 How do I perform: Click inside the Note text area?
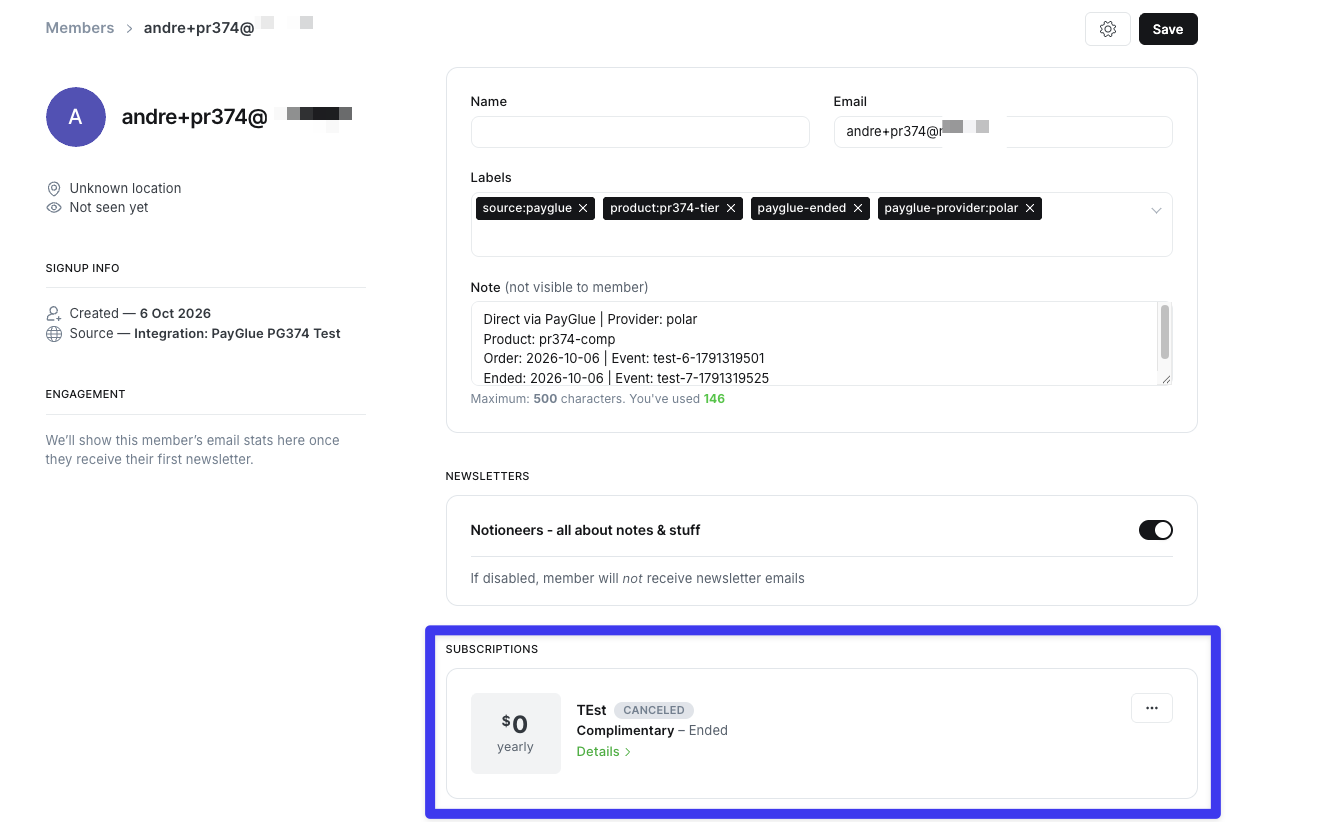tap(815, 344)
